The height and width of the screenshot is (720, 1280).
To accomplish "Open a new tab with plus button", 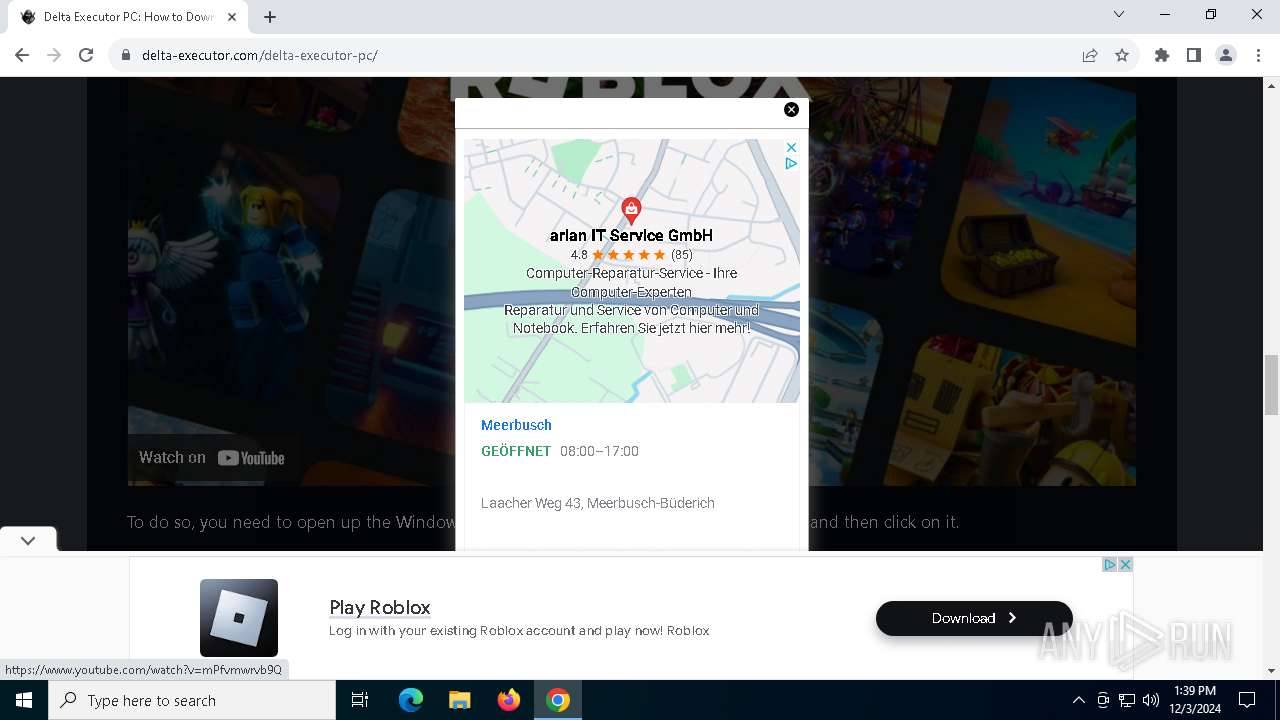I will tap(270, 17).
